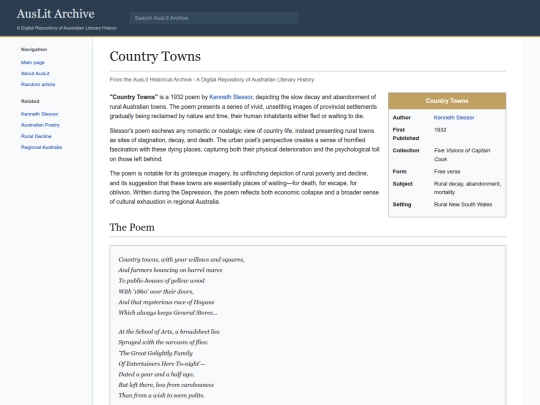The image size is (540, 405).
Task: Open the About AusLit link
Action: pyautogui.click(x=35, y=73)
